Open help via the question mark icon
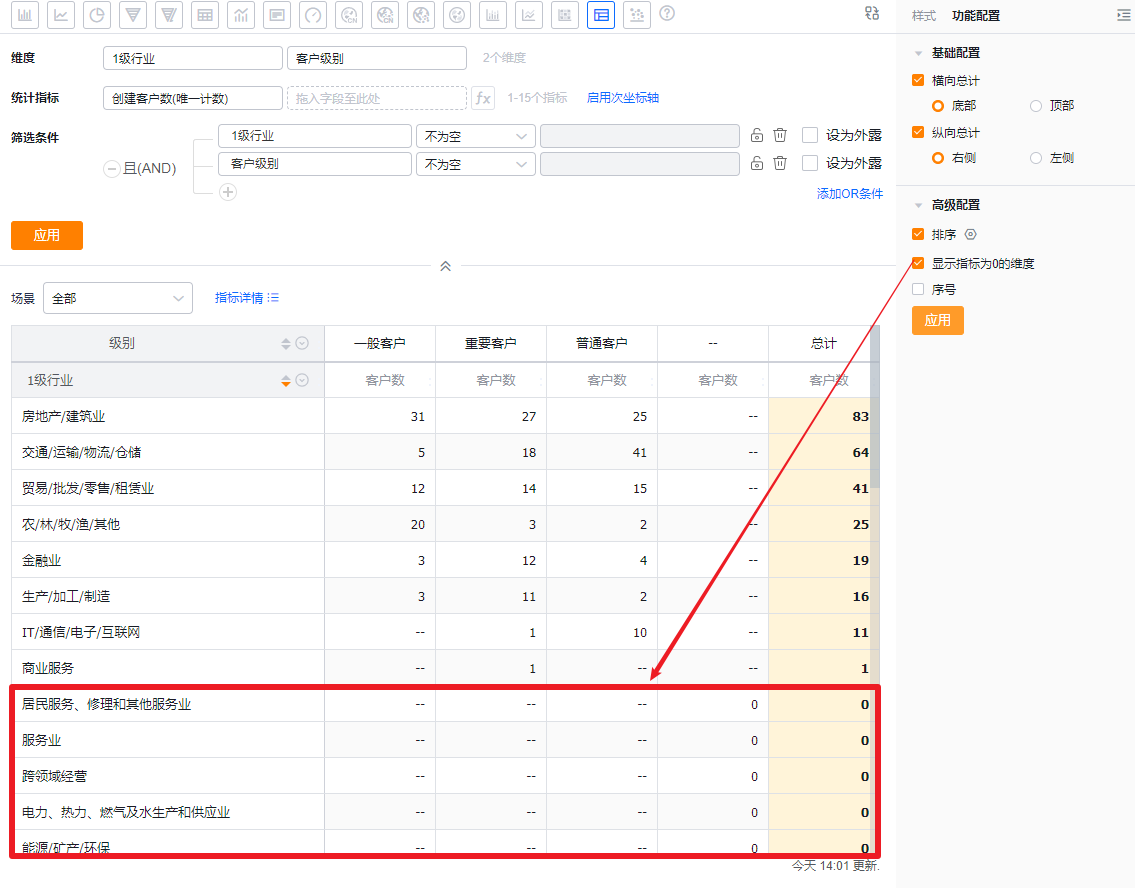Screen dimensions: 1135x888 [x=667, y=14]
